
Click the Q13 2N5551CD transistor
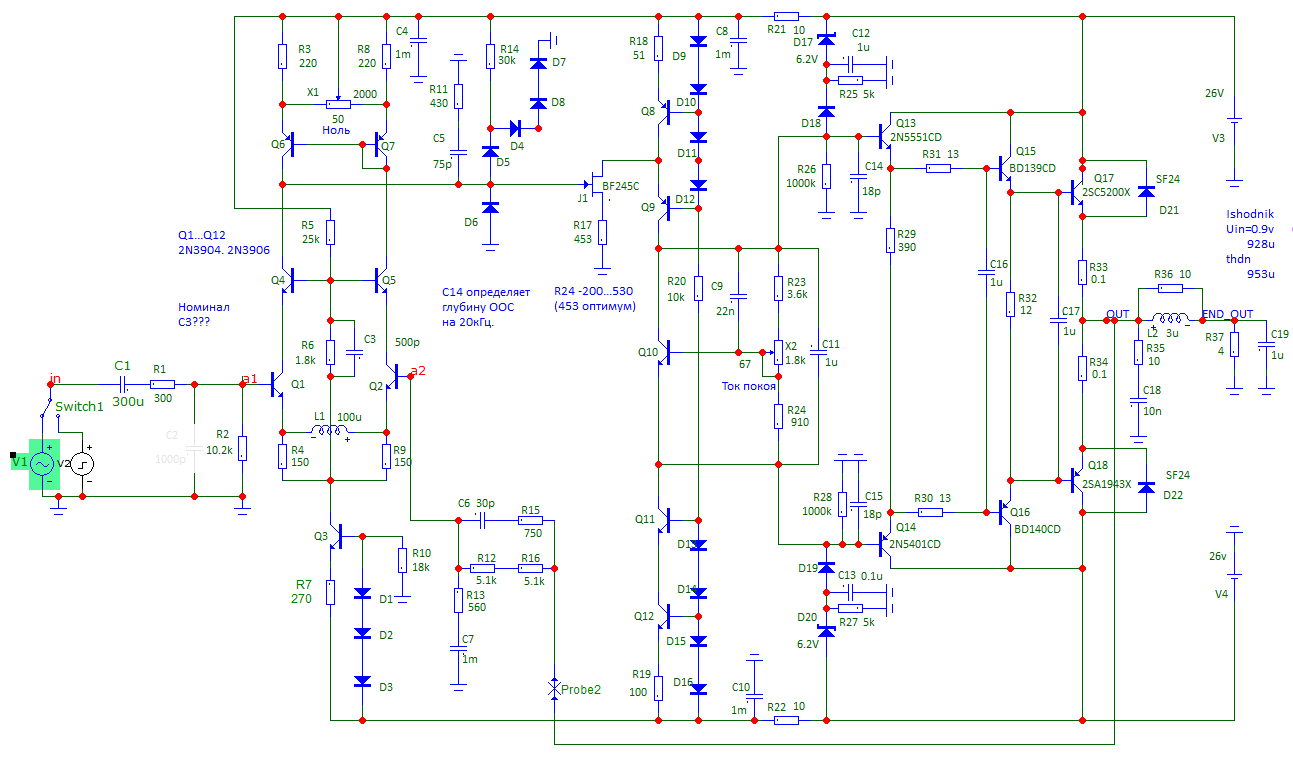click(x=883, y=135)
